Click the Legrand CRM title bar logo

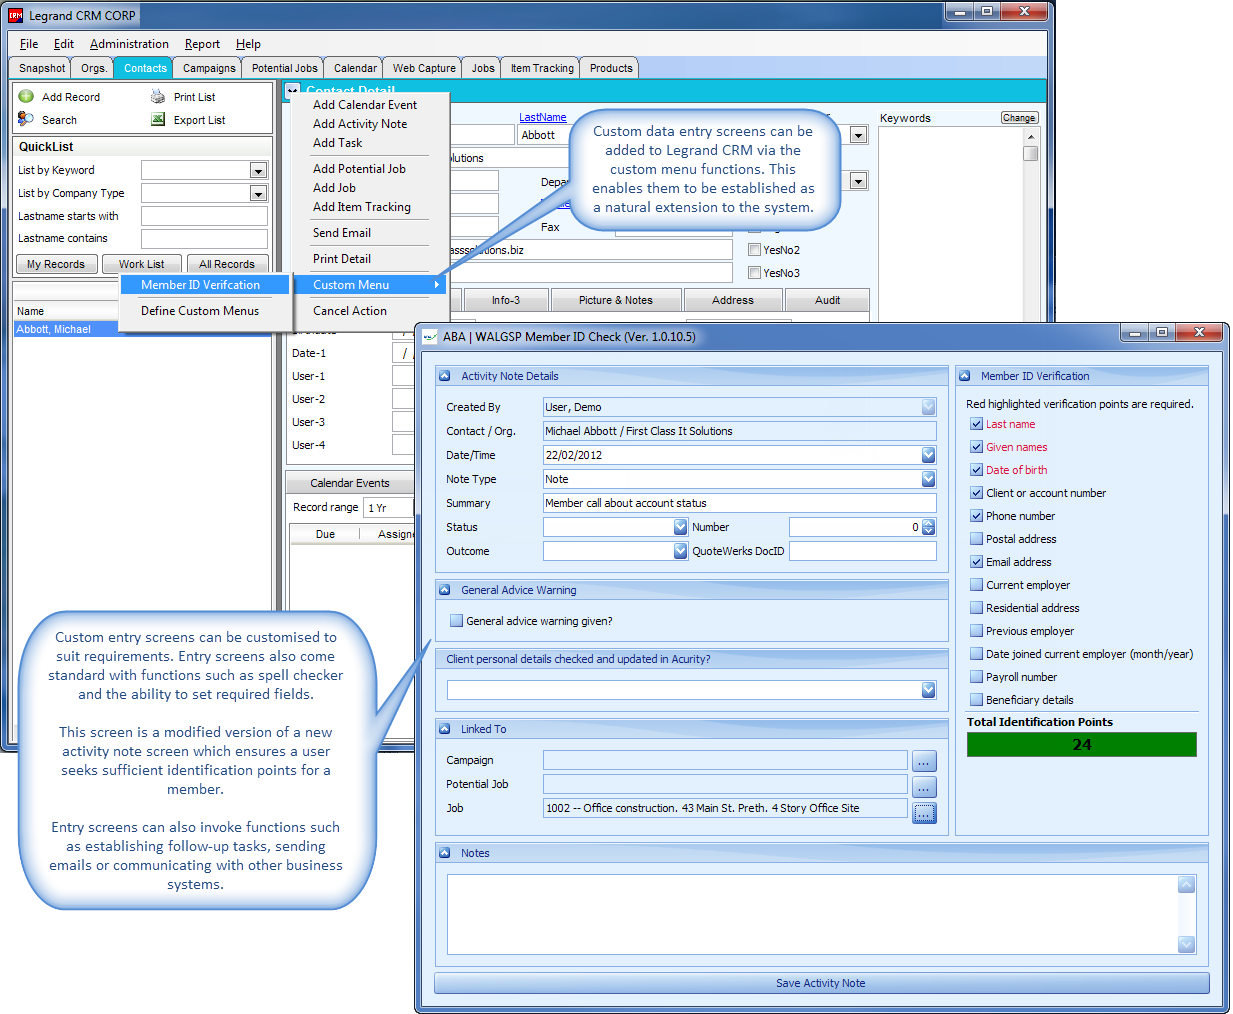coord(16,16)
